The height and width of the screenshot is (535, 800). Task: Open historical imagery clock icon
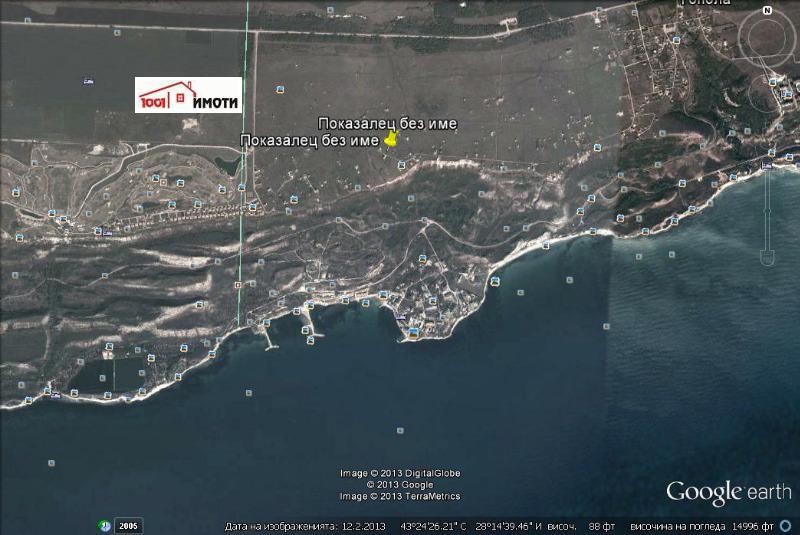pos(104,525)
